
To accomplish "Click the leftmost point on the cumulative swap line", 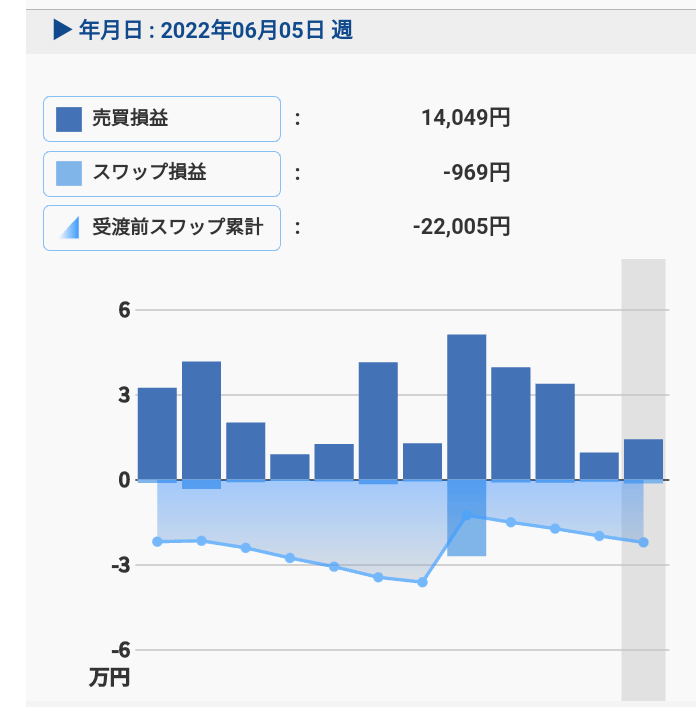I will pos(157,542).
